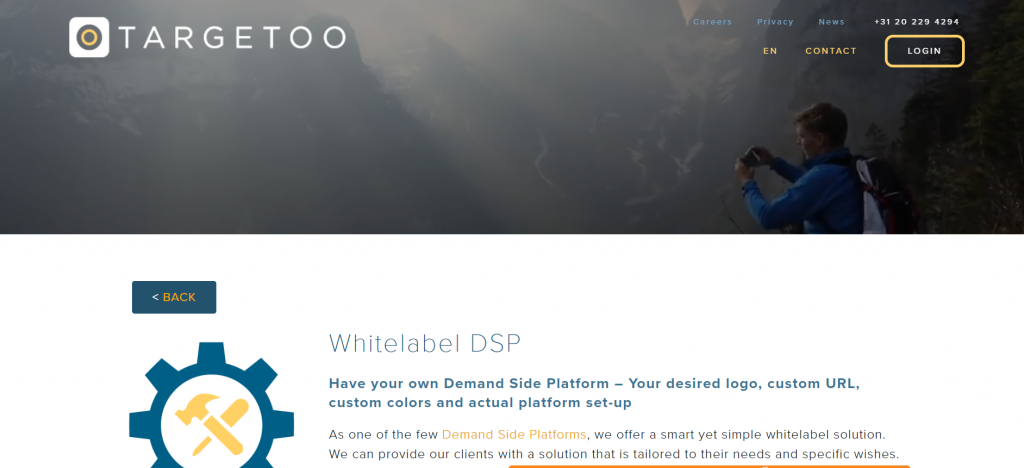
Task: Click the LOGIN button
Action: (x=924, y=51)
